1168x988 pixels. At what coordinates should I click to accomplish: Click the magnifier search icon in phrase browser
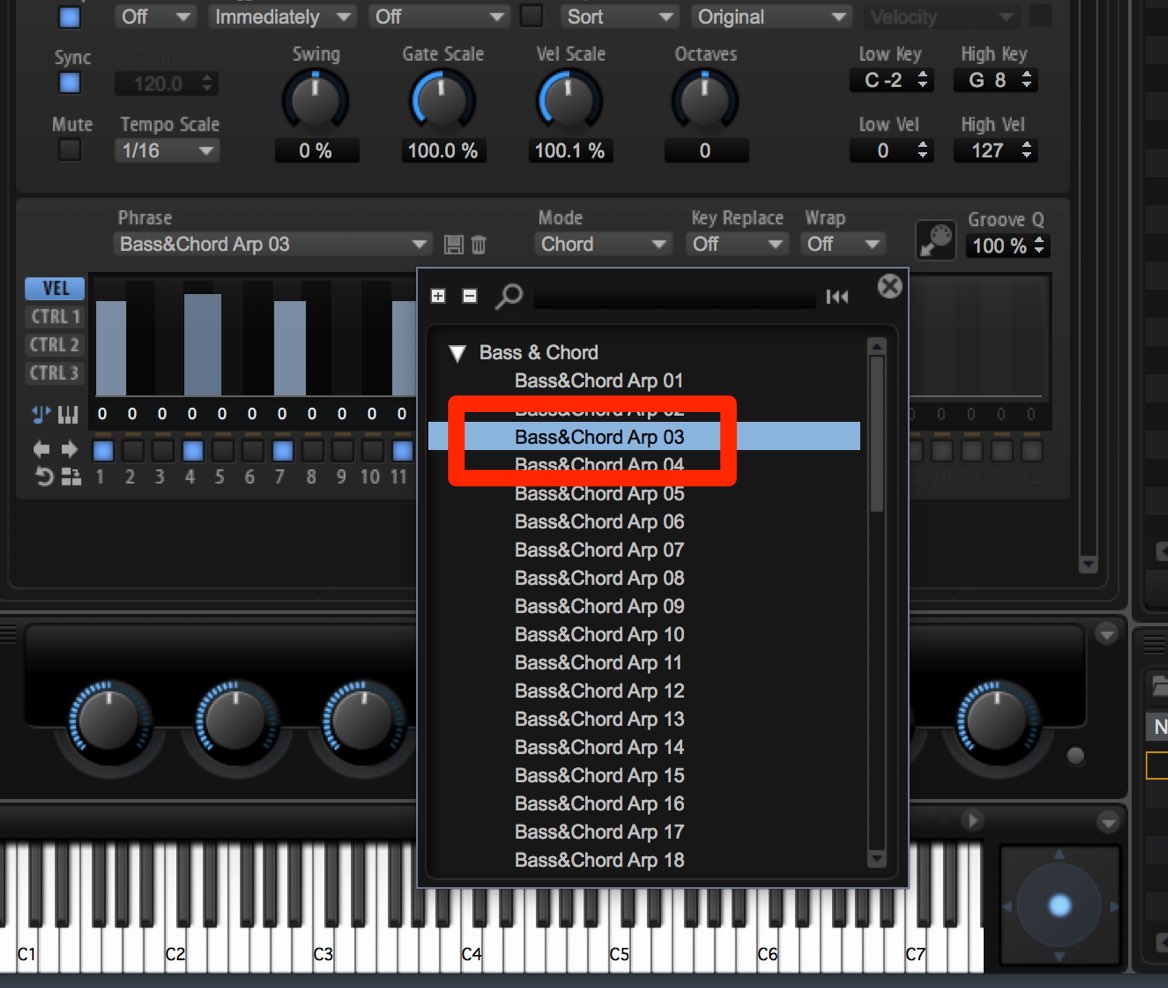coord(510,296)
